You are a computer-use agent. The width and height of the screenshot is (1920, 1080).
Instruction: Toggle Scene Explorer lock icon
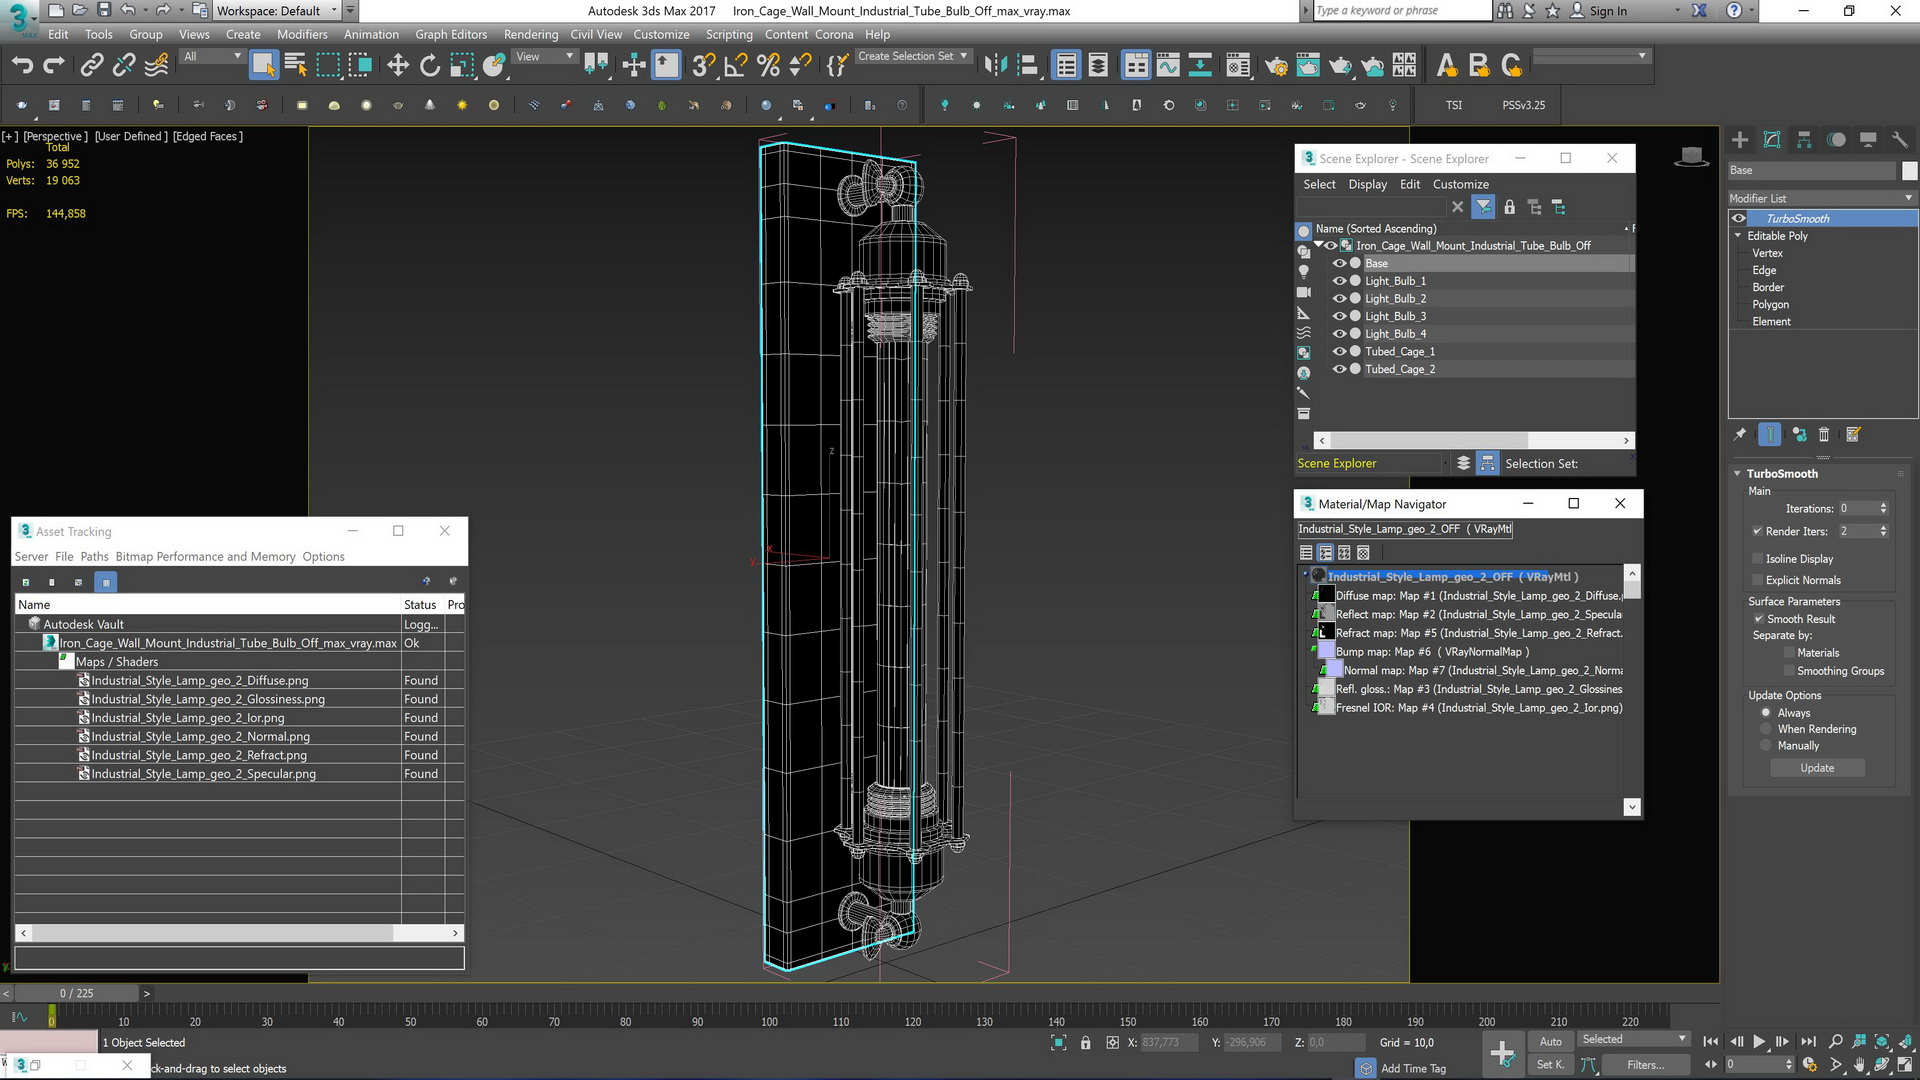[1510, 207]
